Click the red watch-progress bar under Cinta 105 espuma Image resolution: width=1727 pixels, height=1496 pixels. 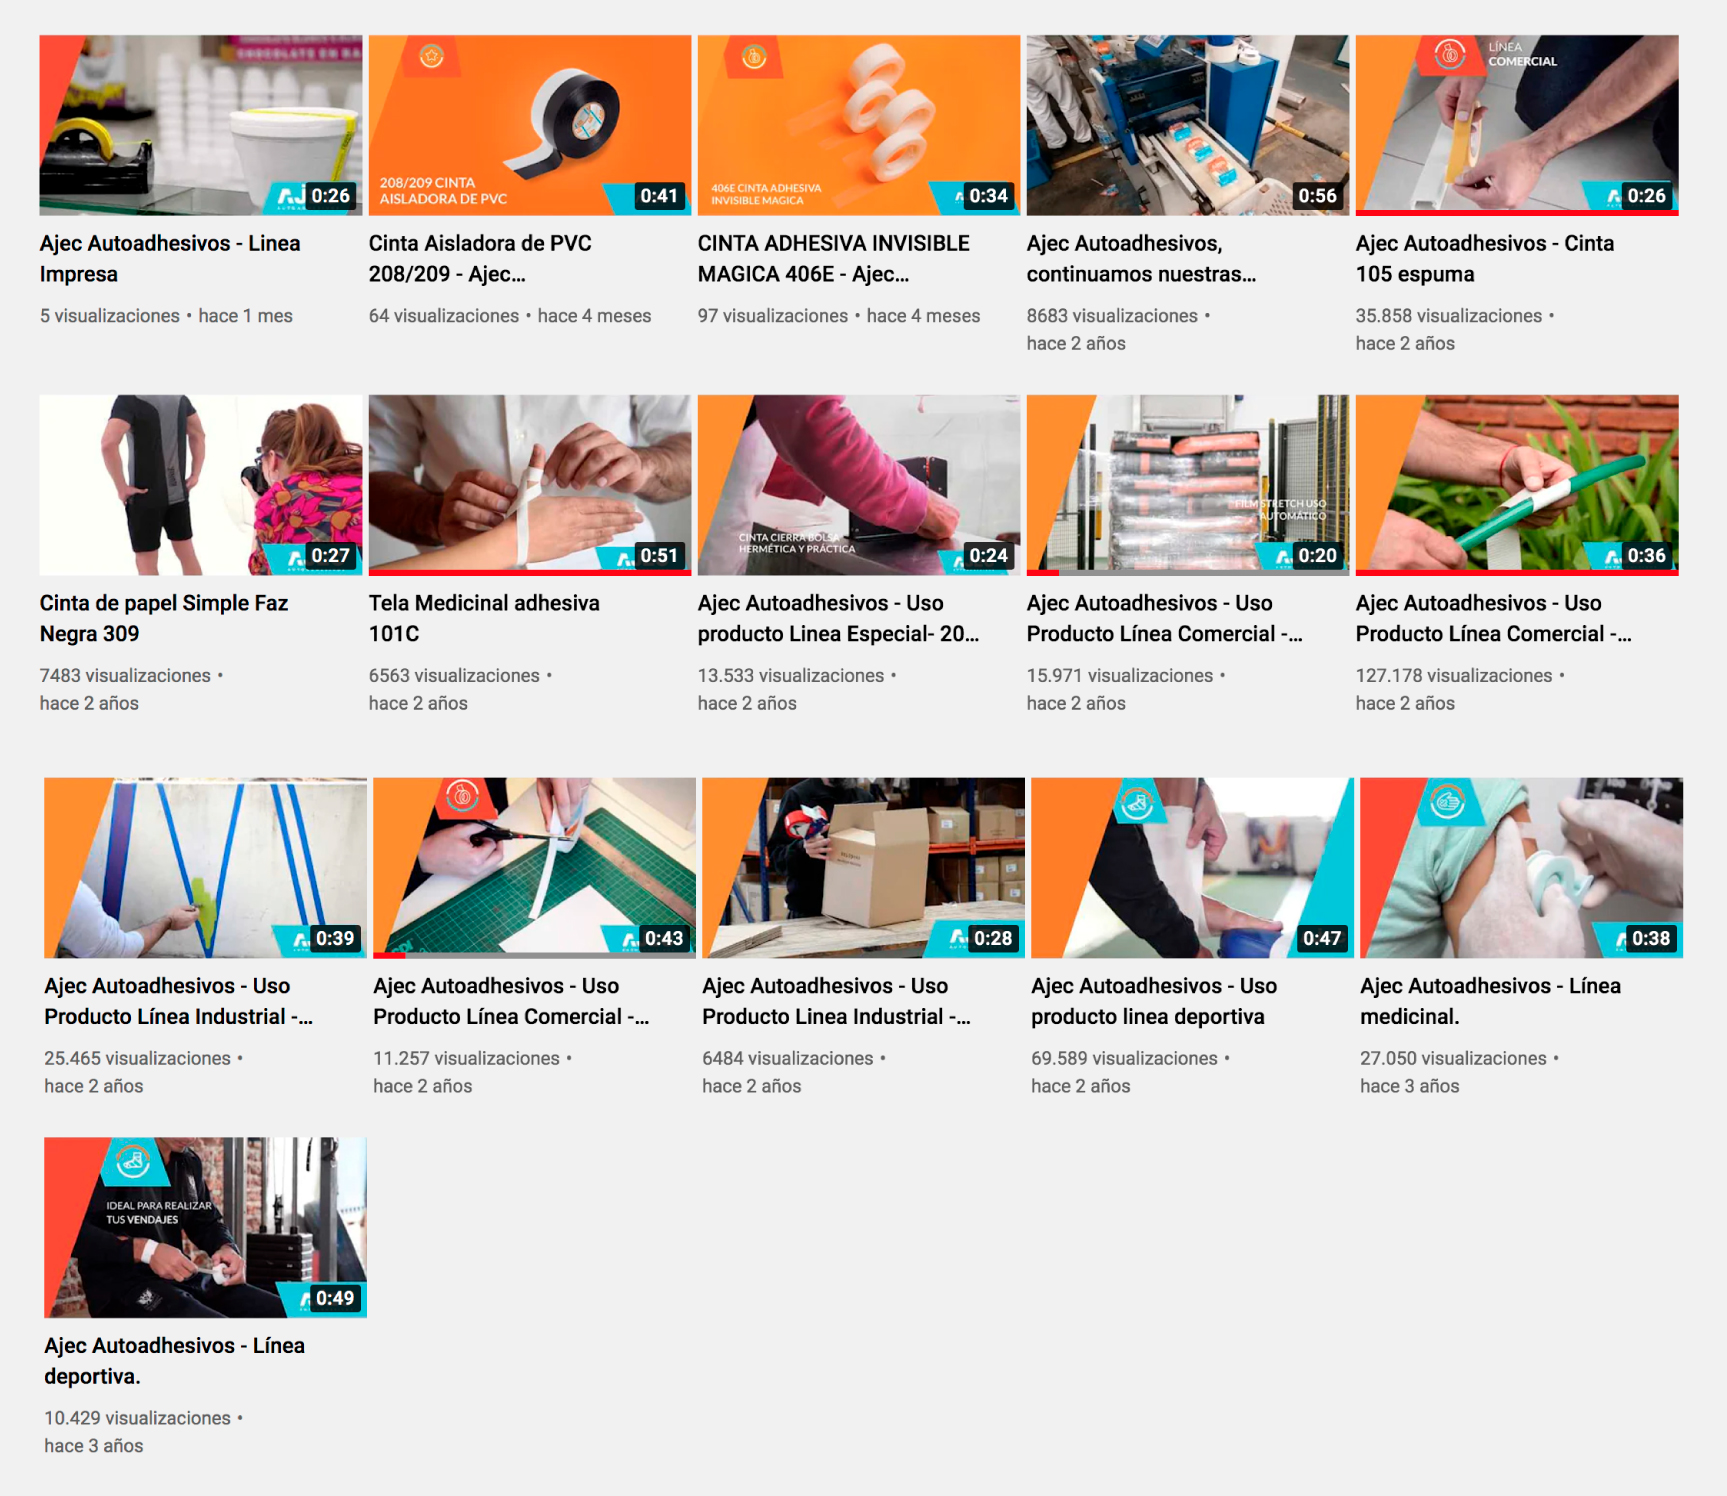tap(1517, 213)
